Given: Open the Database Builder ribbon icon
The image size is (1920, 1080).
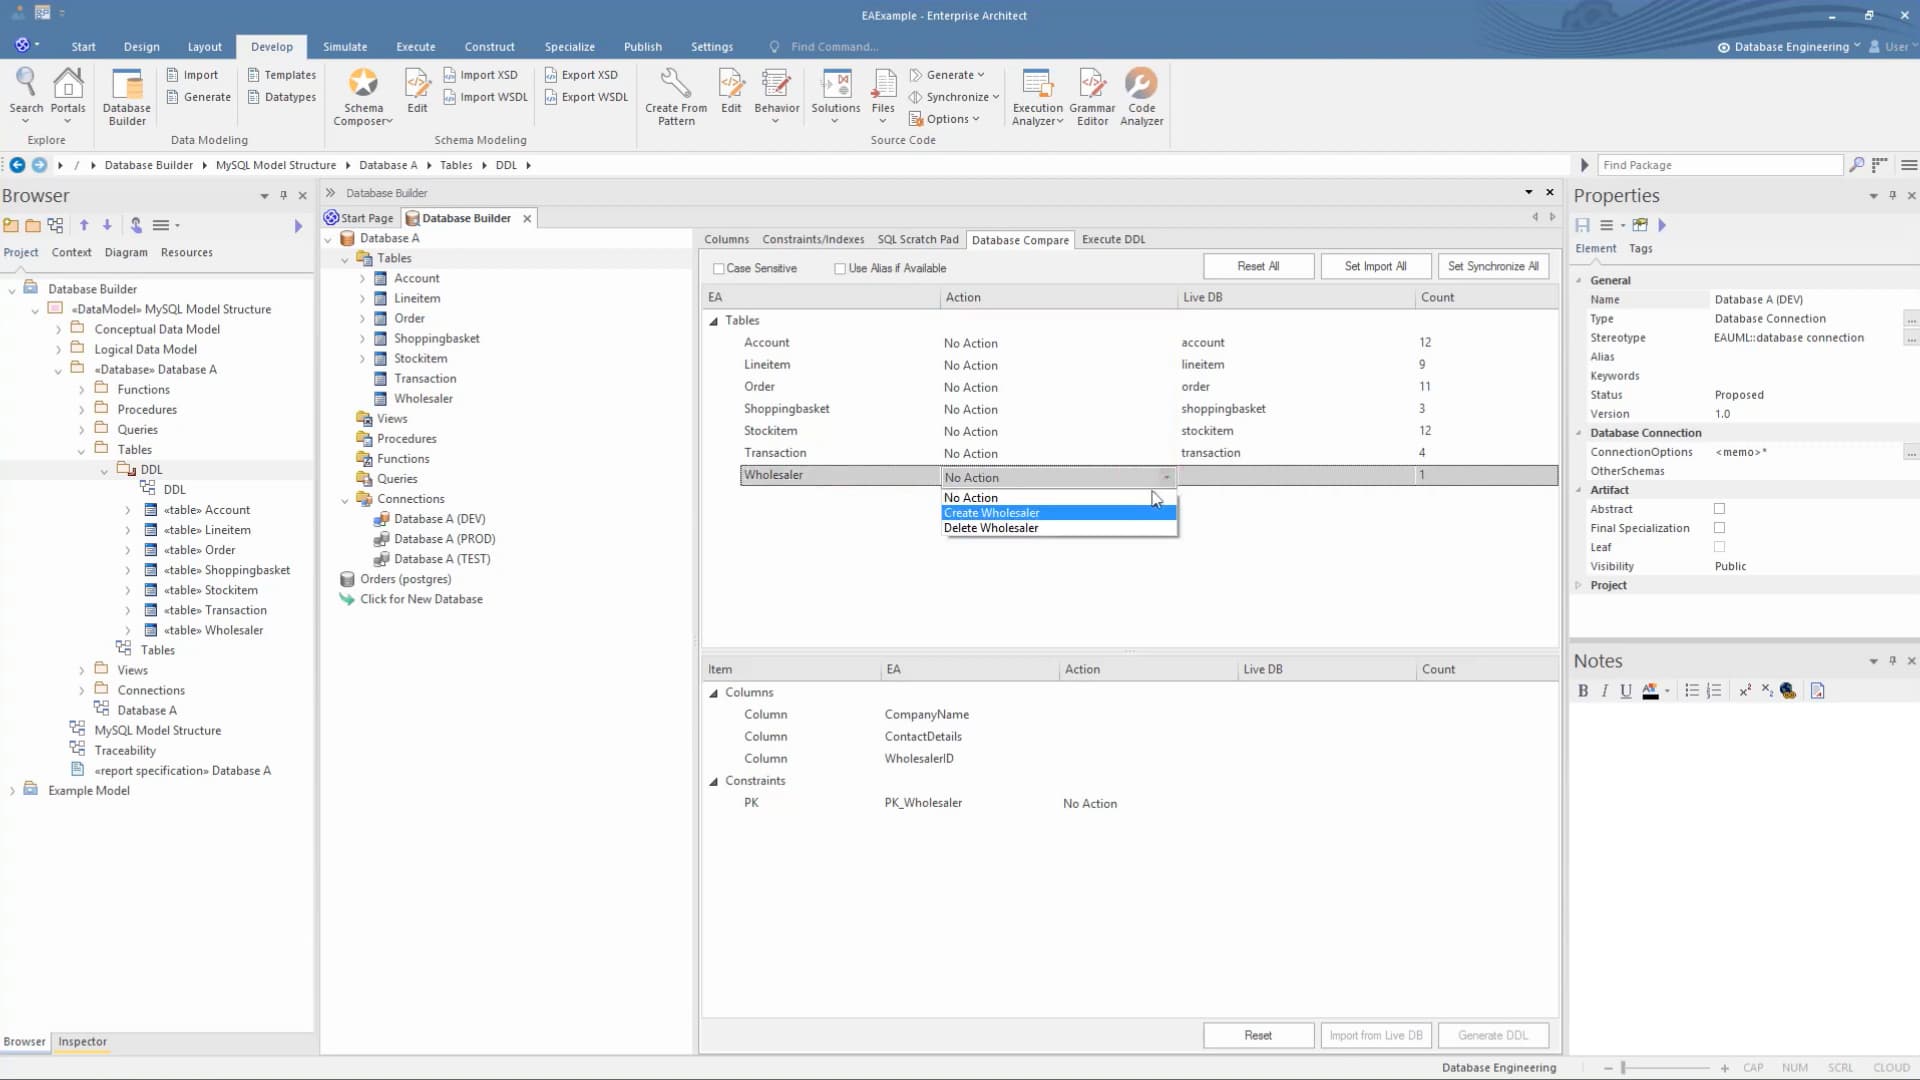Looking at the screenshot, I should click(127, 97).
